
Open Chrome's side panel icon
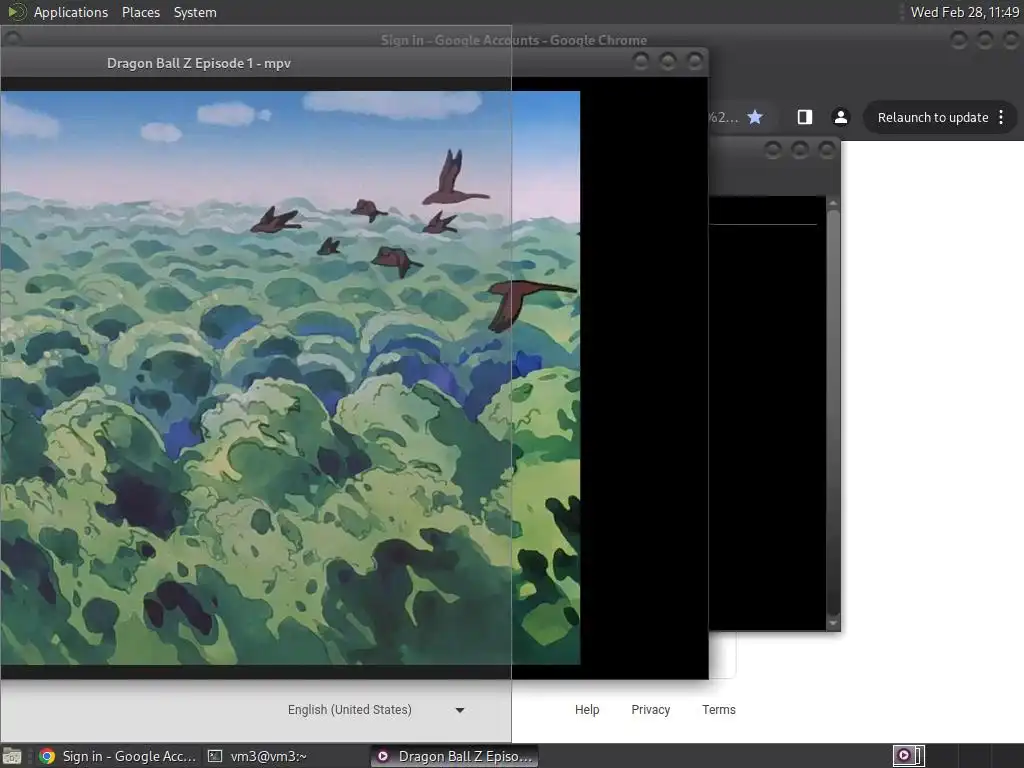[805, 117]
